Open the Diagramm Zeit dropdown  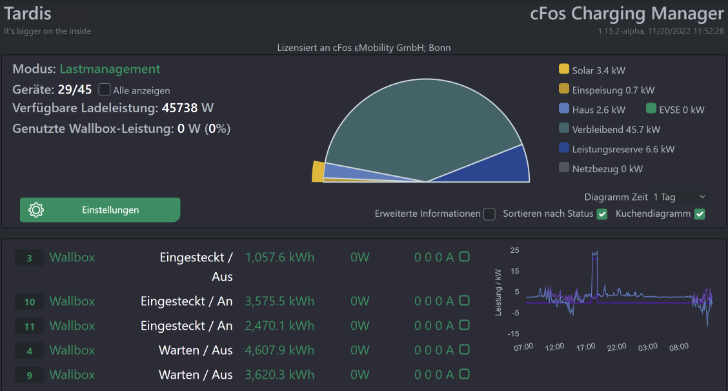[679, 197]
